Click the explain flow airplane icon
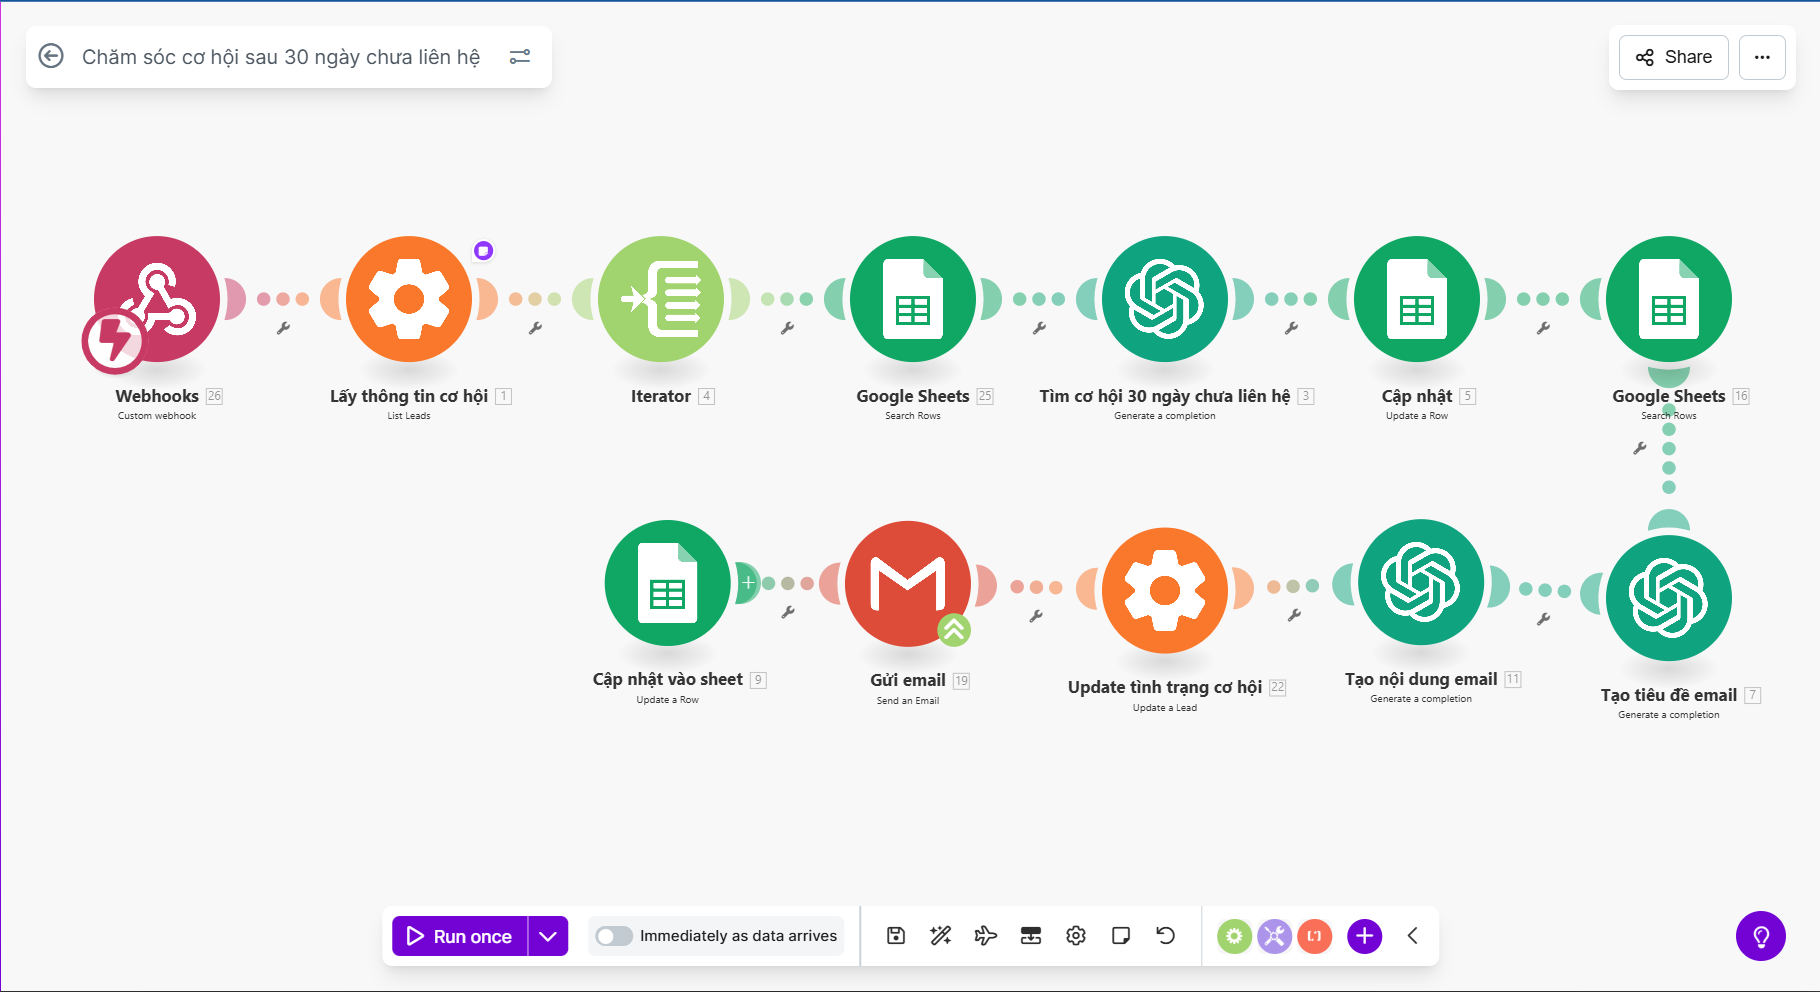The height and width of the screenshot is (992, 1820). 986,936
